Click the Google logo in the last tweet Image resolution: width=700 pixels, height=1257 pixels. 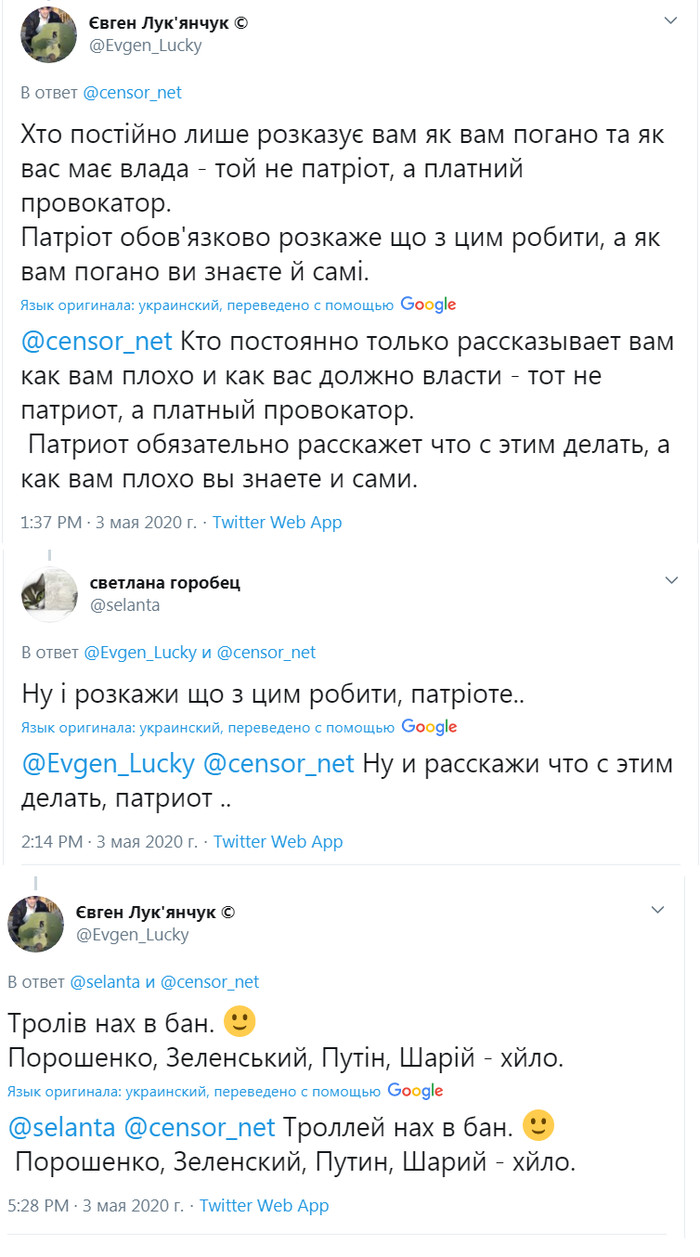tap(415, 1090)
